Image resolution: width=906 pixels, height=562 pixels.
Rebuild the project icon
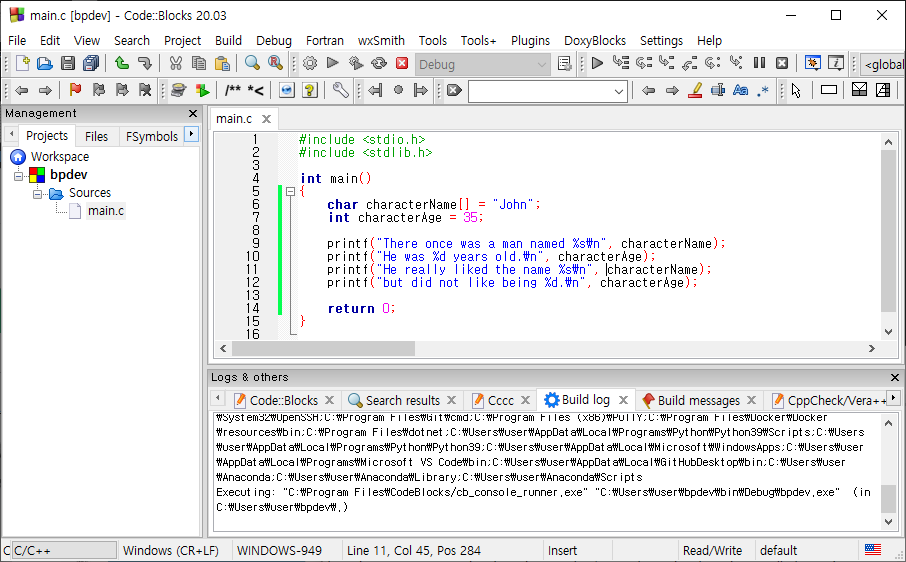pos(379,64)
